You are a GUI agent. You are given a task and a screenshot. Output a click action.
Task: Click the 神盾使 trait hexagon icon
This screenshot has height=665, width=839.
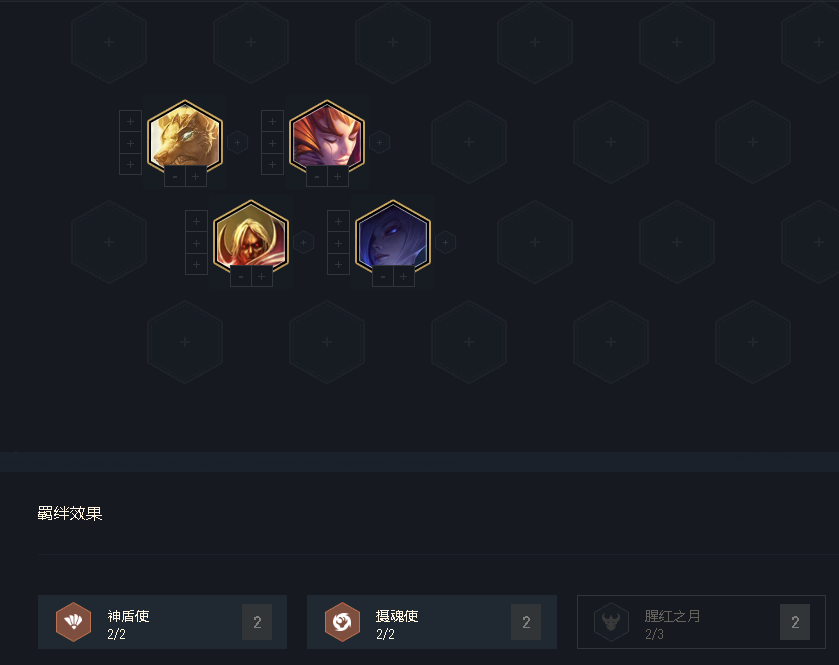(73, 622)
